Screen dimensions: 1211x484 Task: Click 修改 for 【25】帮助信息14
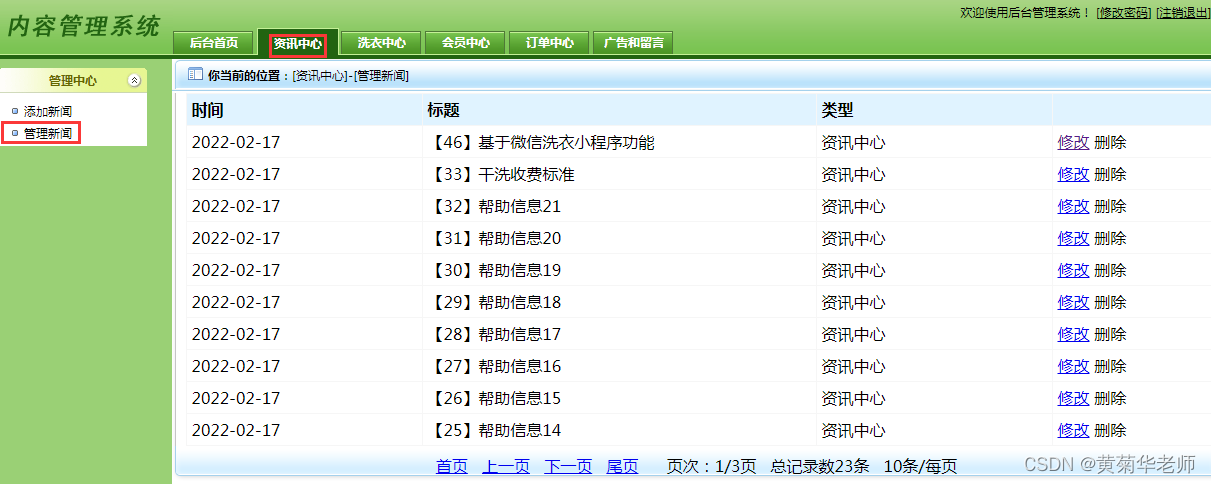tap(1073, 430)
